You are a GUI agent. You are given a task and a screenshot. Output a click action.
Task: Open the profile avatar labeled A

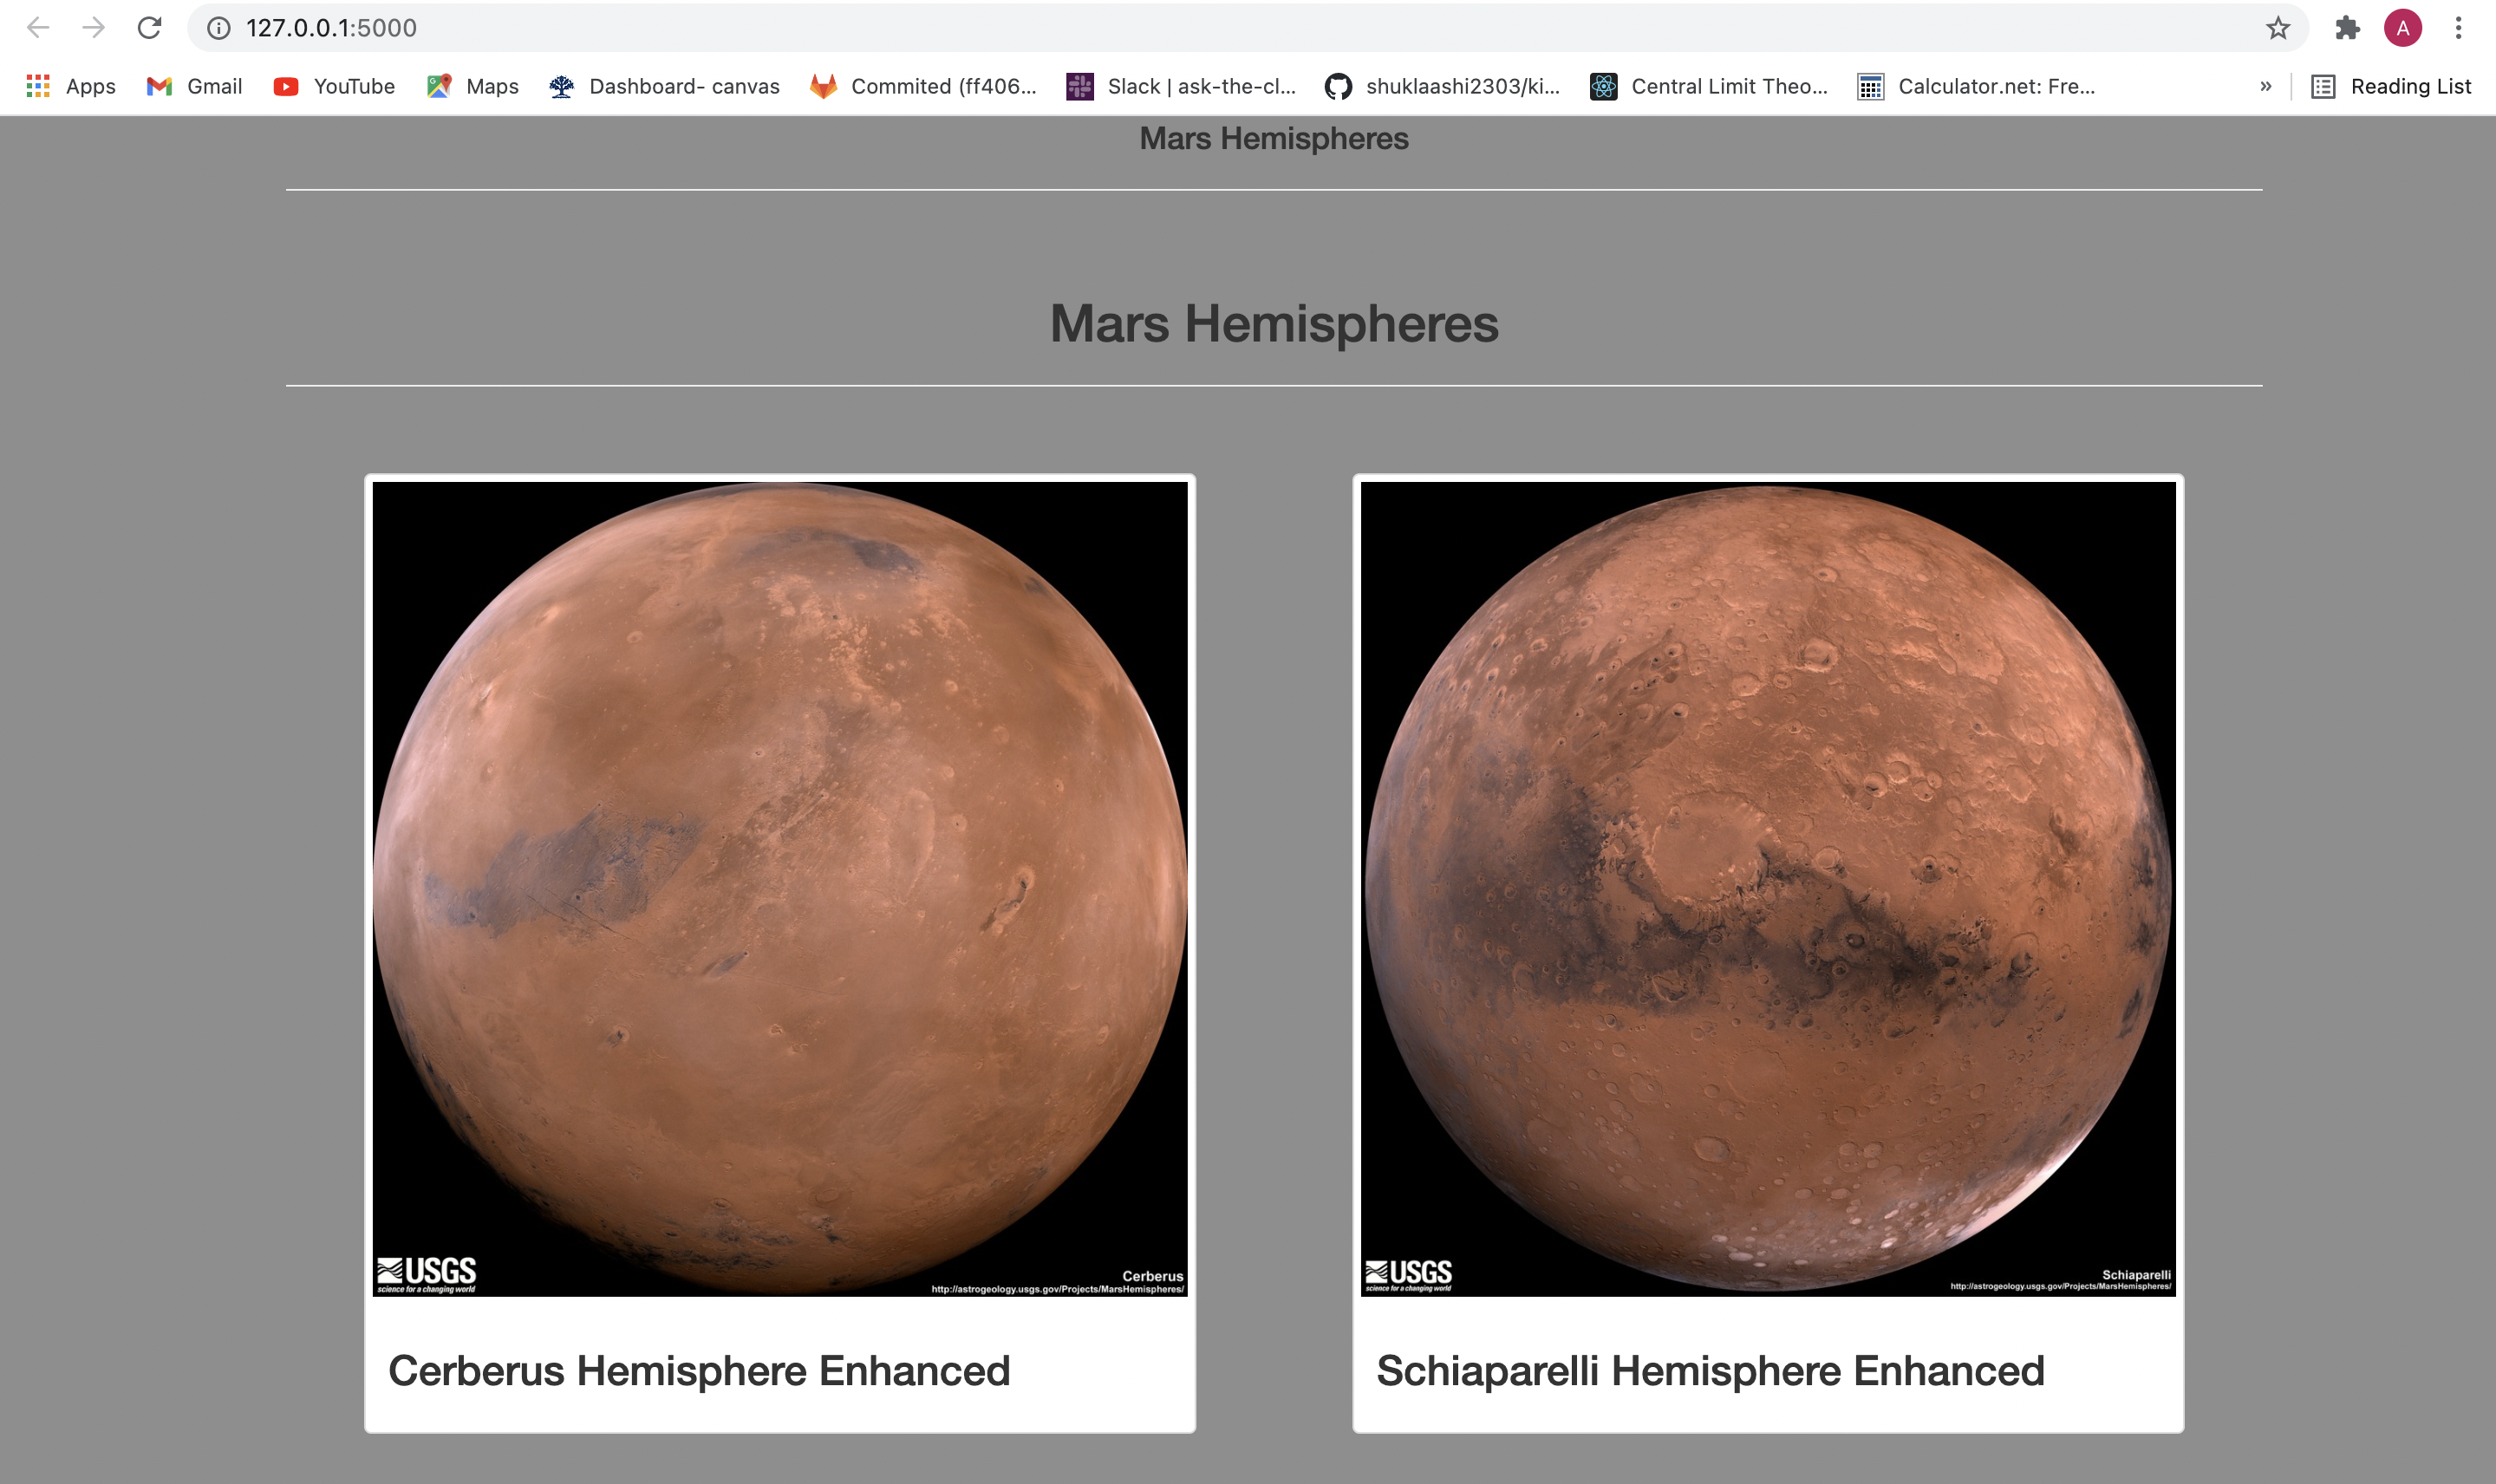2403,27
